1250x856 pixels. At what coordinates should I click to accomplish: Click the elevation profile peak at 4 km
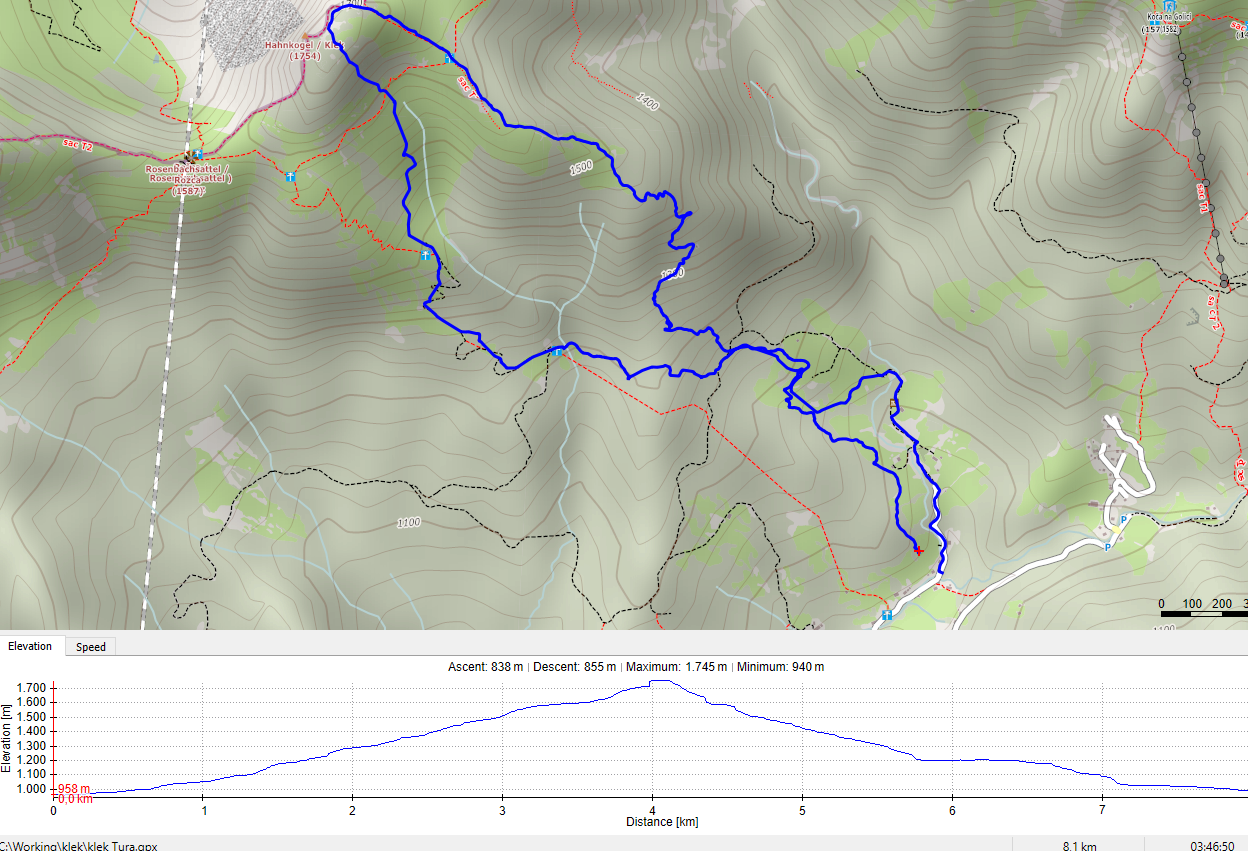658,682
